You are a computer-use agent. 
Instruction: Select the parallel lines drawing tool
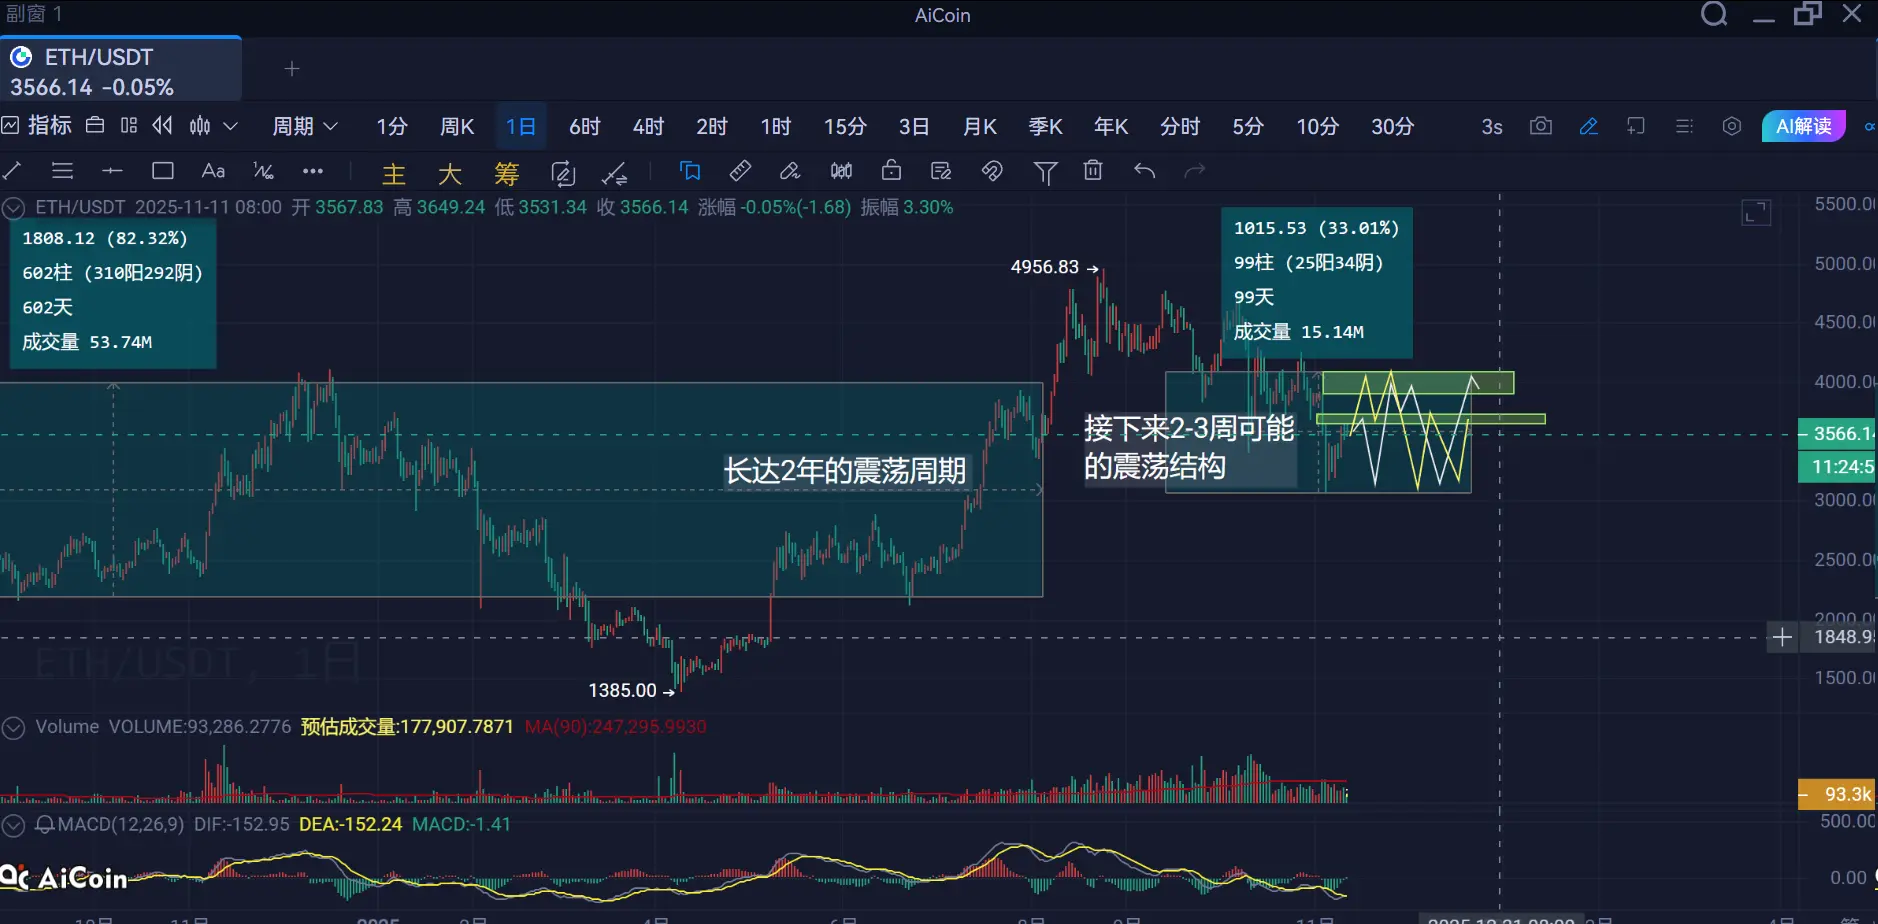click(63, 171)
